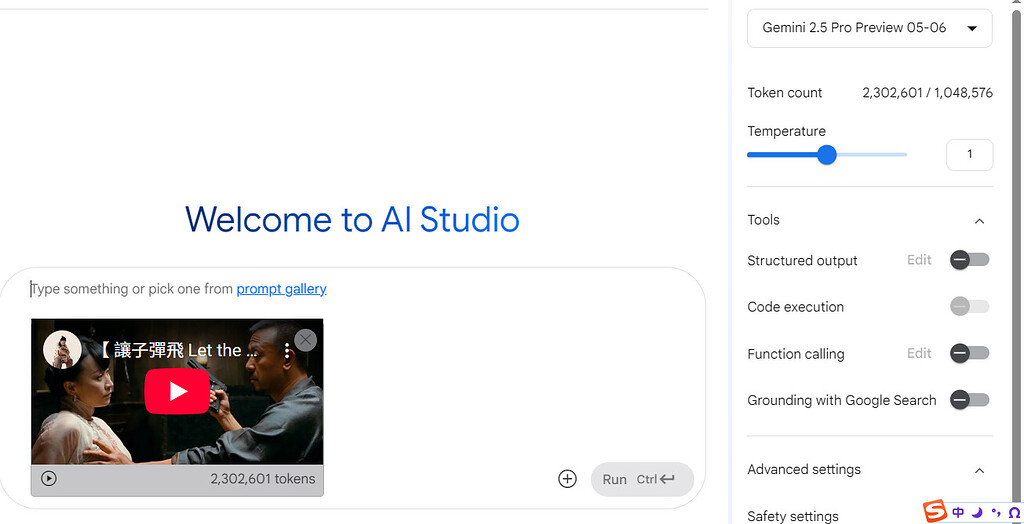1024x524 pixels.
Task: Click the moon icon in IME bar
Action: point(977,512)
